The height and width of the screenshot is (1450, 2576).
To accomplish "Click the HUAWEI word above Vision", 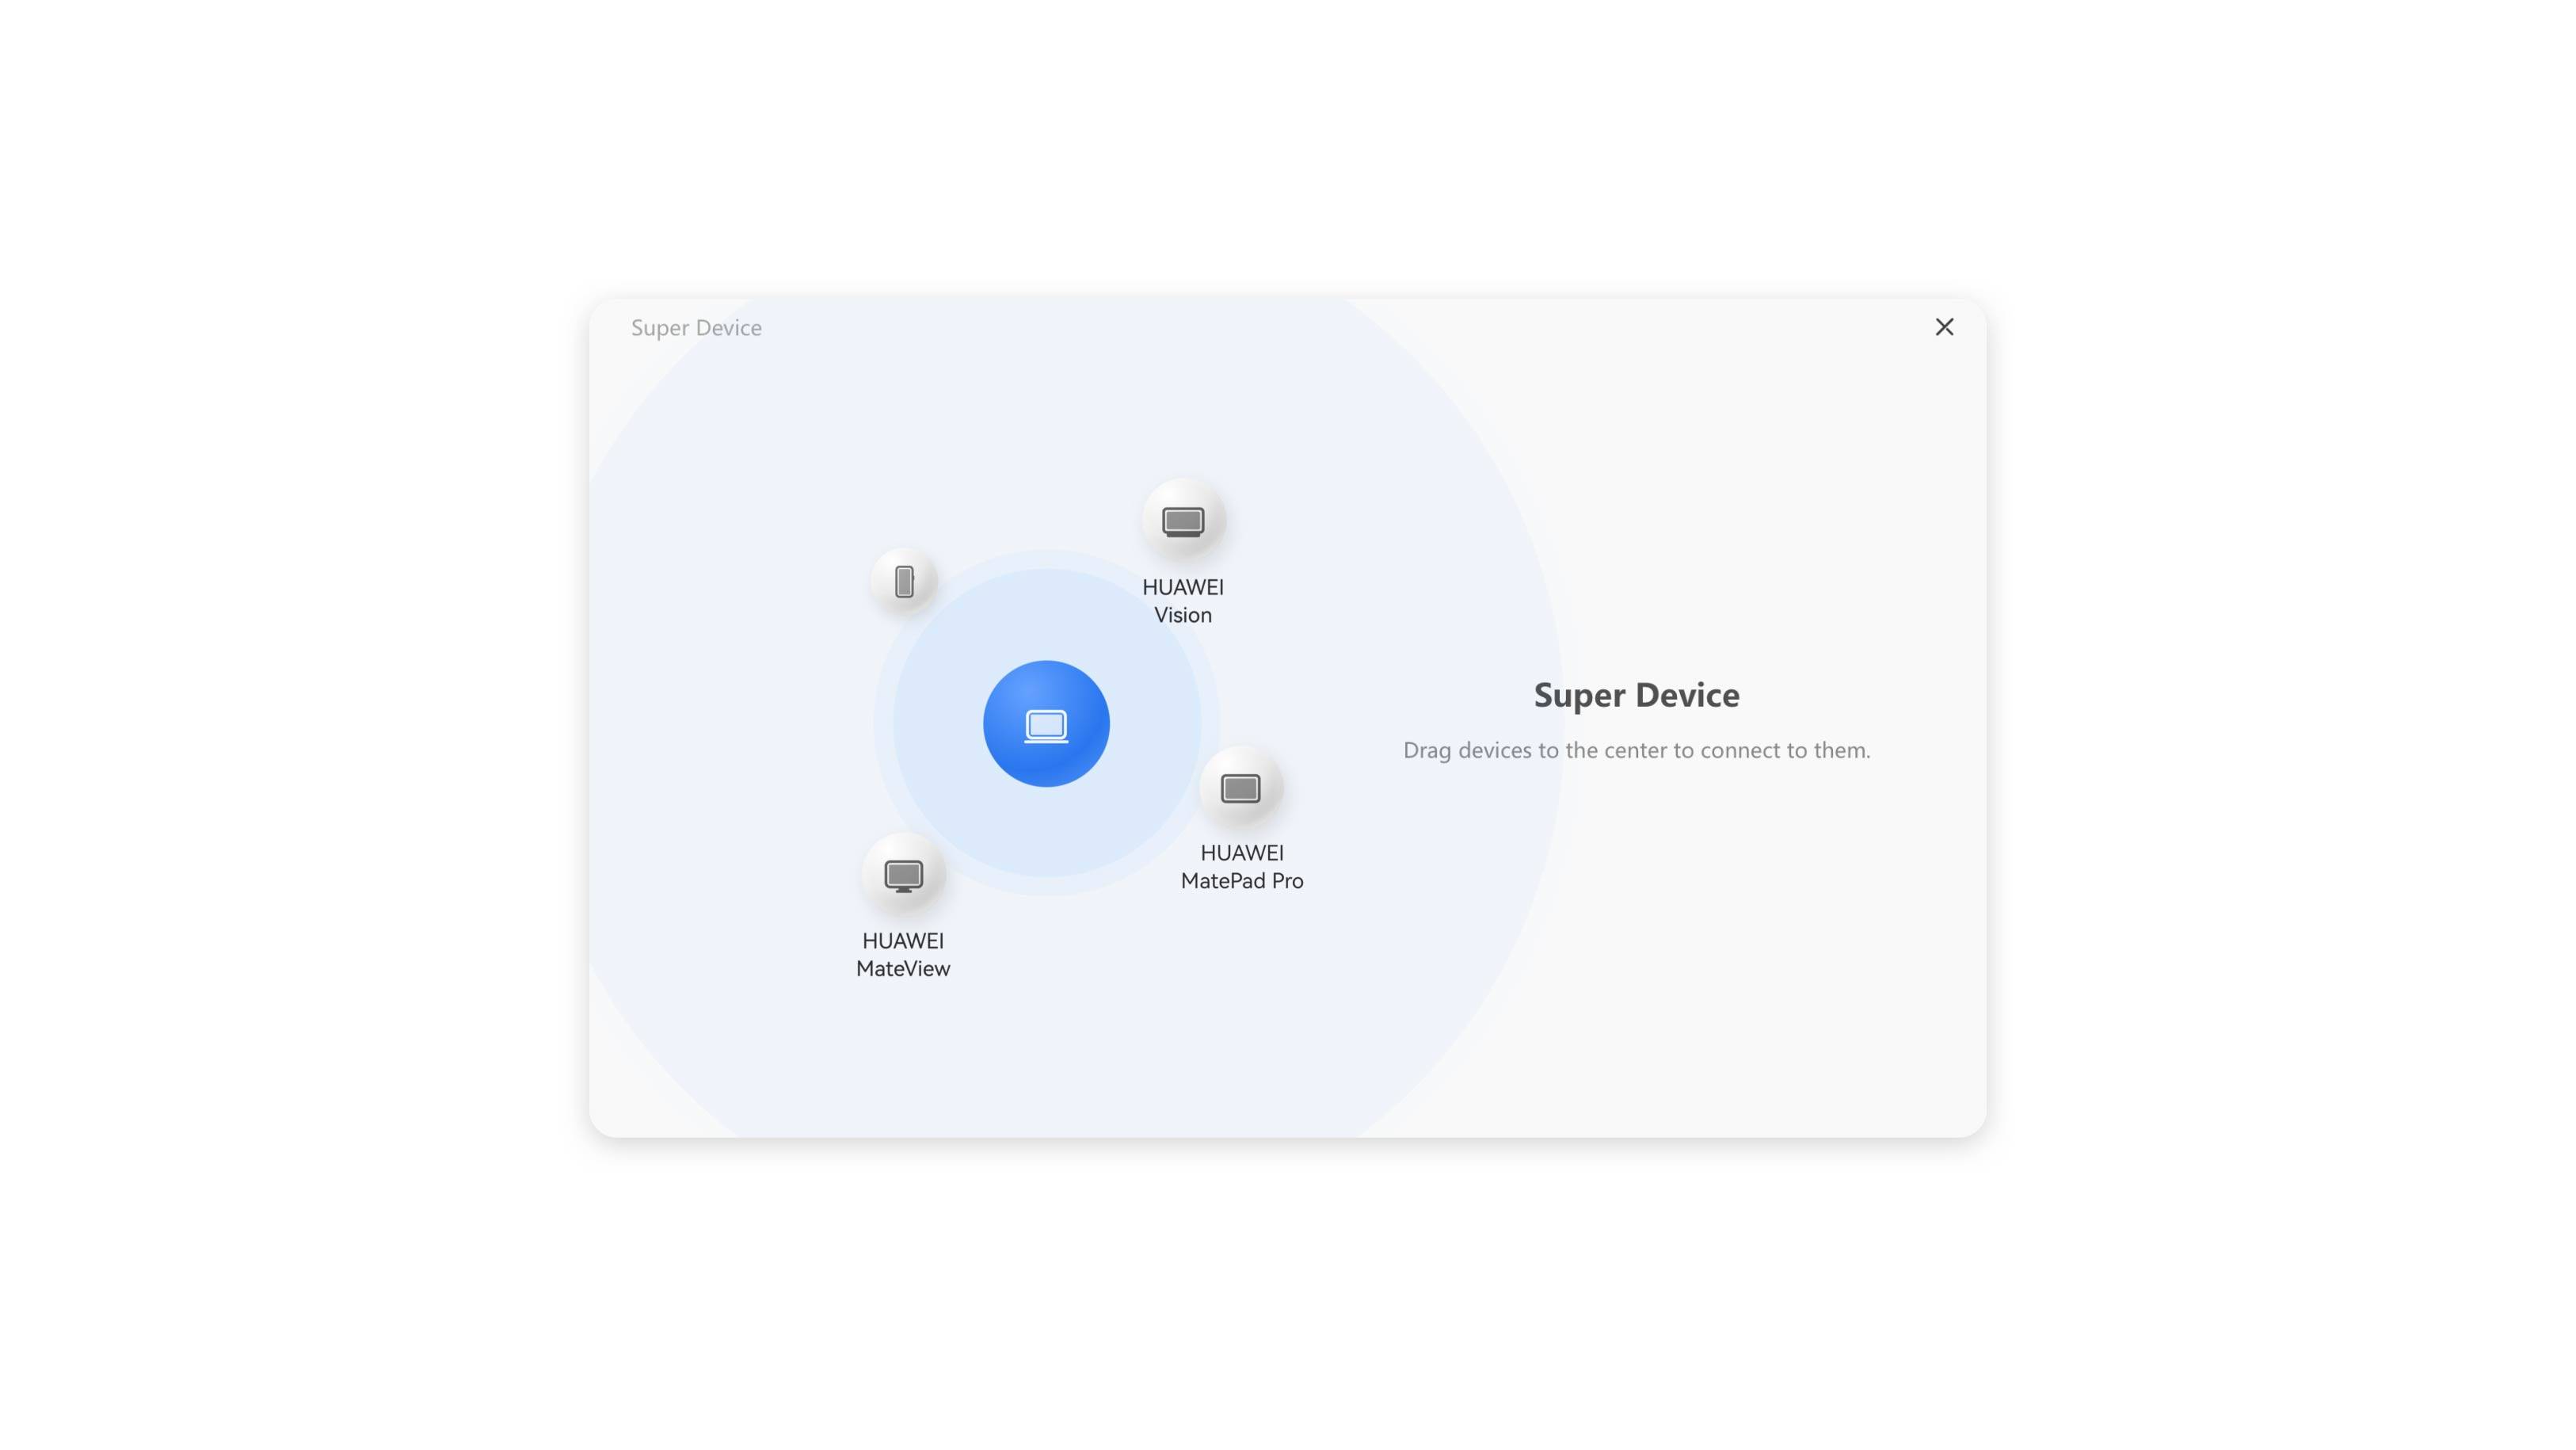I will [1183, 587].
